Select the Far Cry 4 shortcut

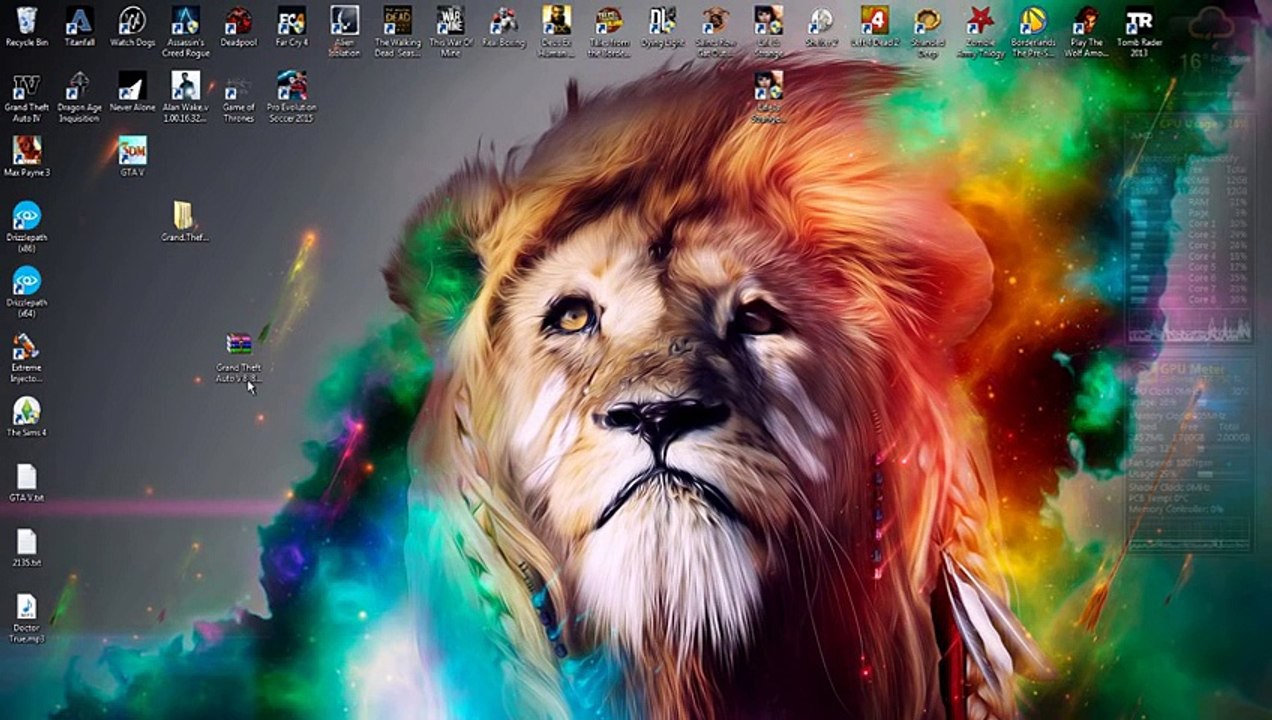tap(291, 22)
